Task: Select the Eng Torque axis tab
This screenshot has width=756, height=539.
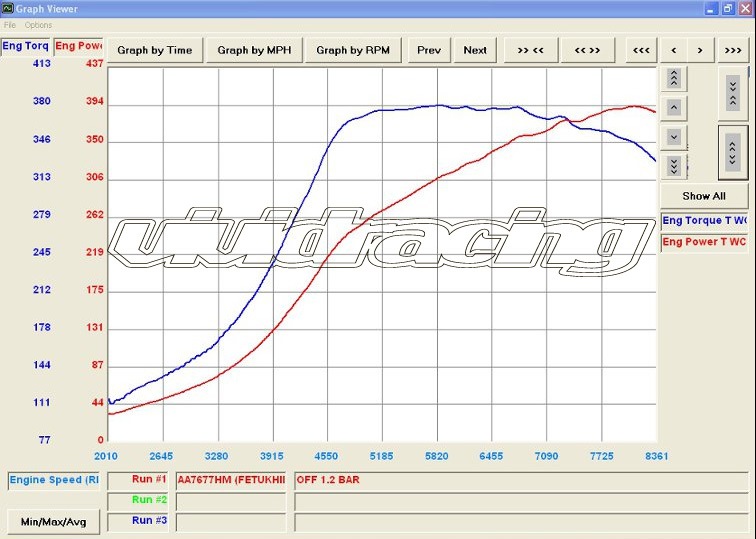Action: tap(25, 46)
